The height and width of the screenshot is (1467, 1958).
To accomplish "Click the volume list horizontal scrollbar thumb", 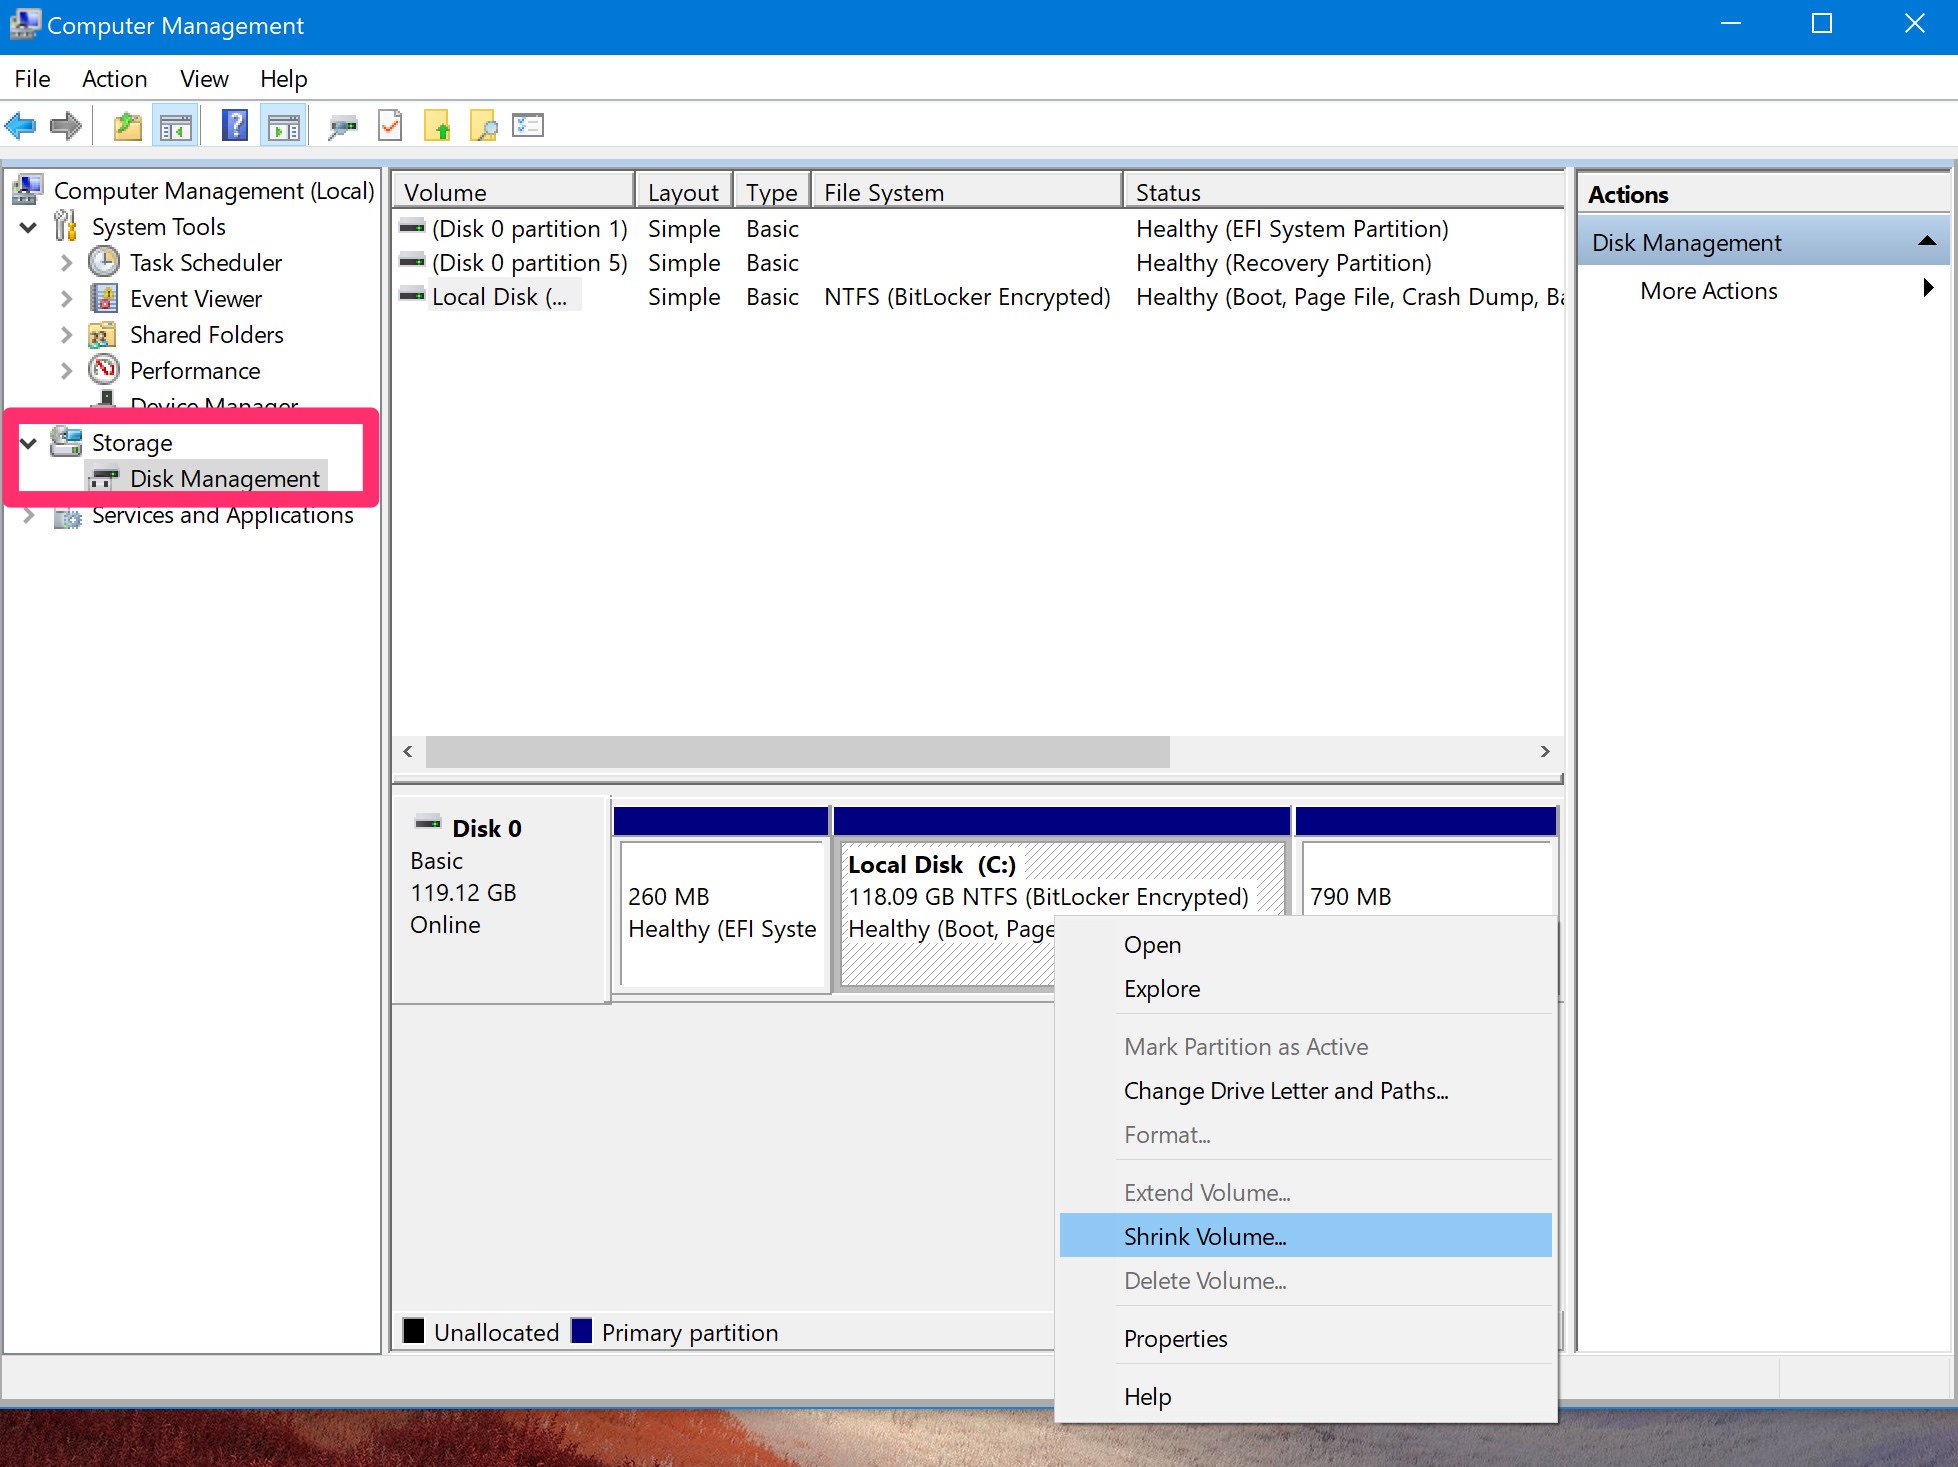I will [797, 751].
